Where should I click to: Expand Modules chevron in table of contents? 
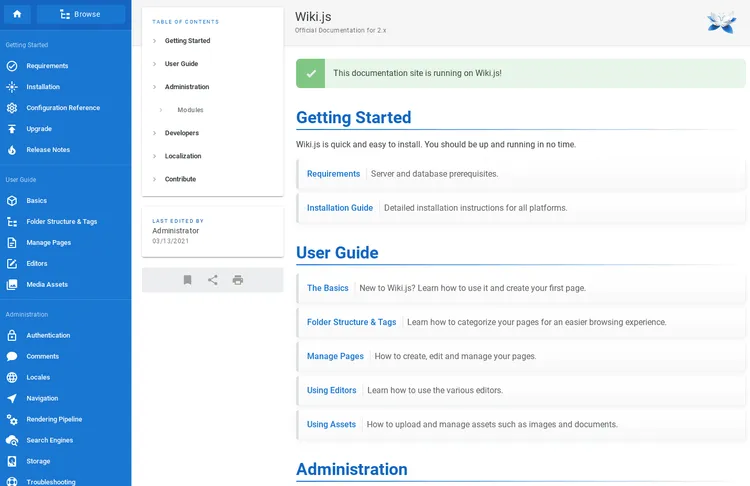click(x=161, y=110)
